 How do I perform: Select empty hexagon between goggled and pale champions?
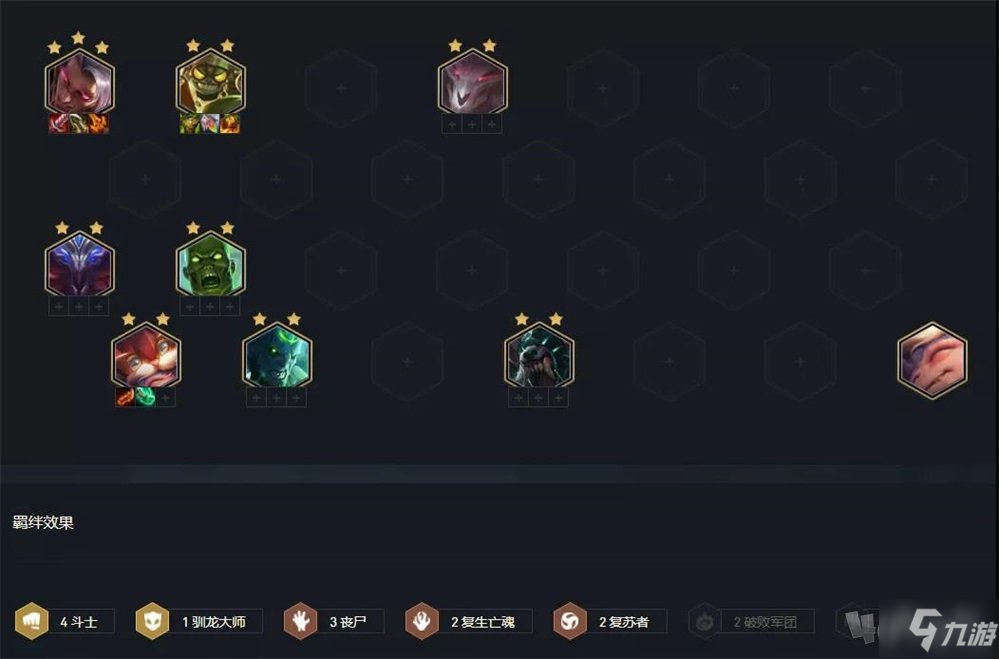[x=341, y=88]
